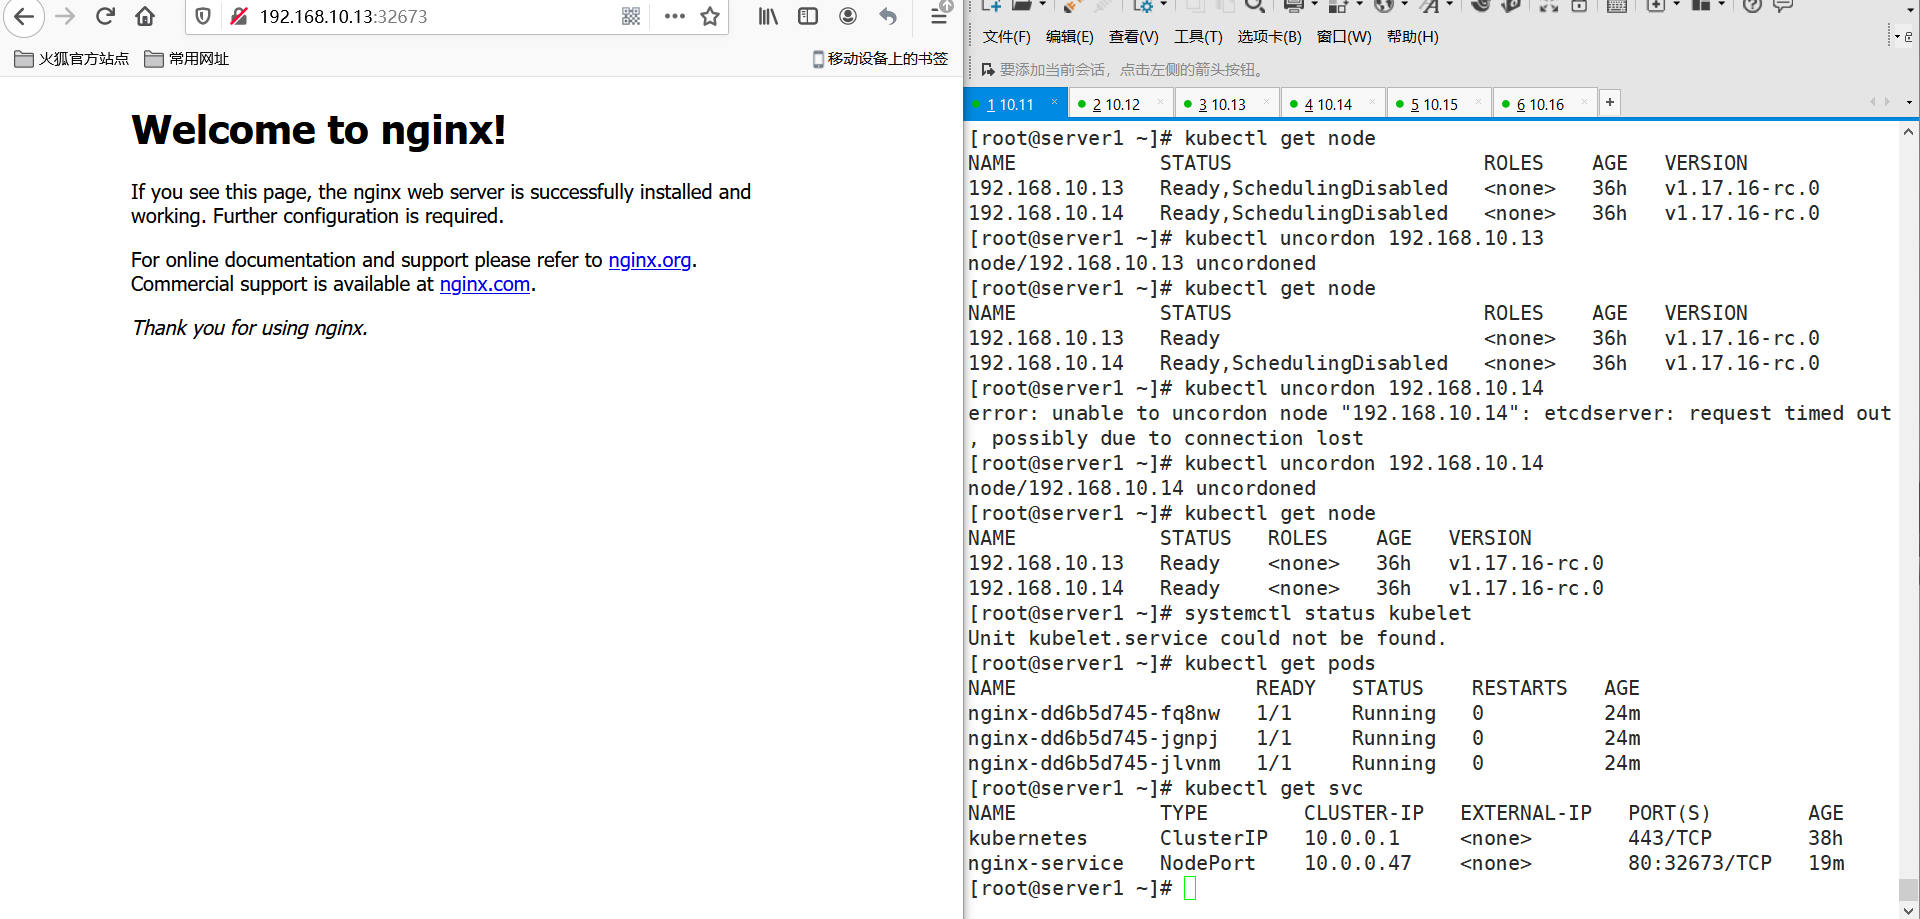The height and width of the screenshot is (919, 1920).
Task: Expand session properties gear dropdown arrow
Action: point(1164,5)
